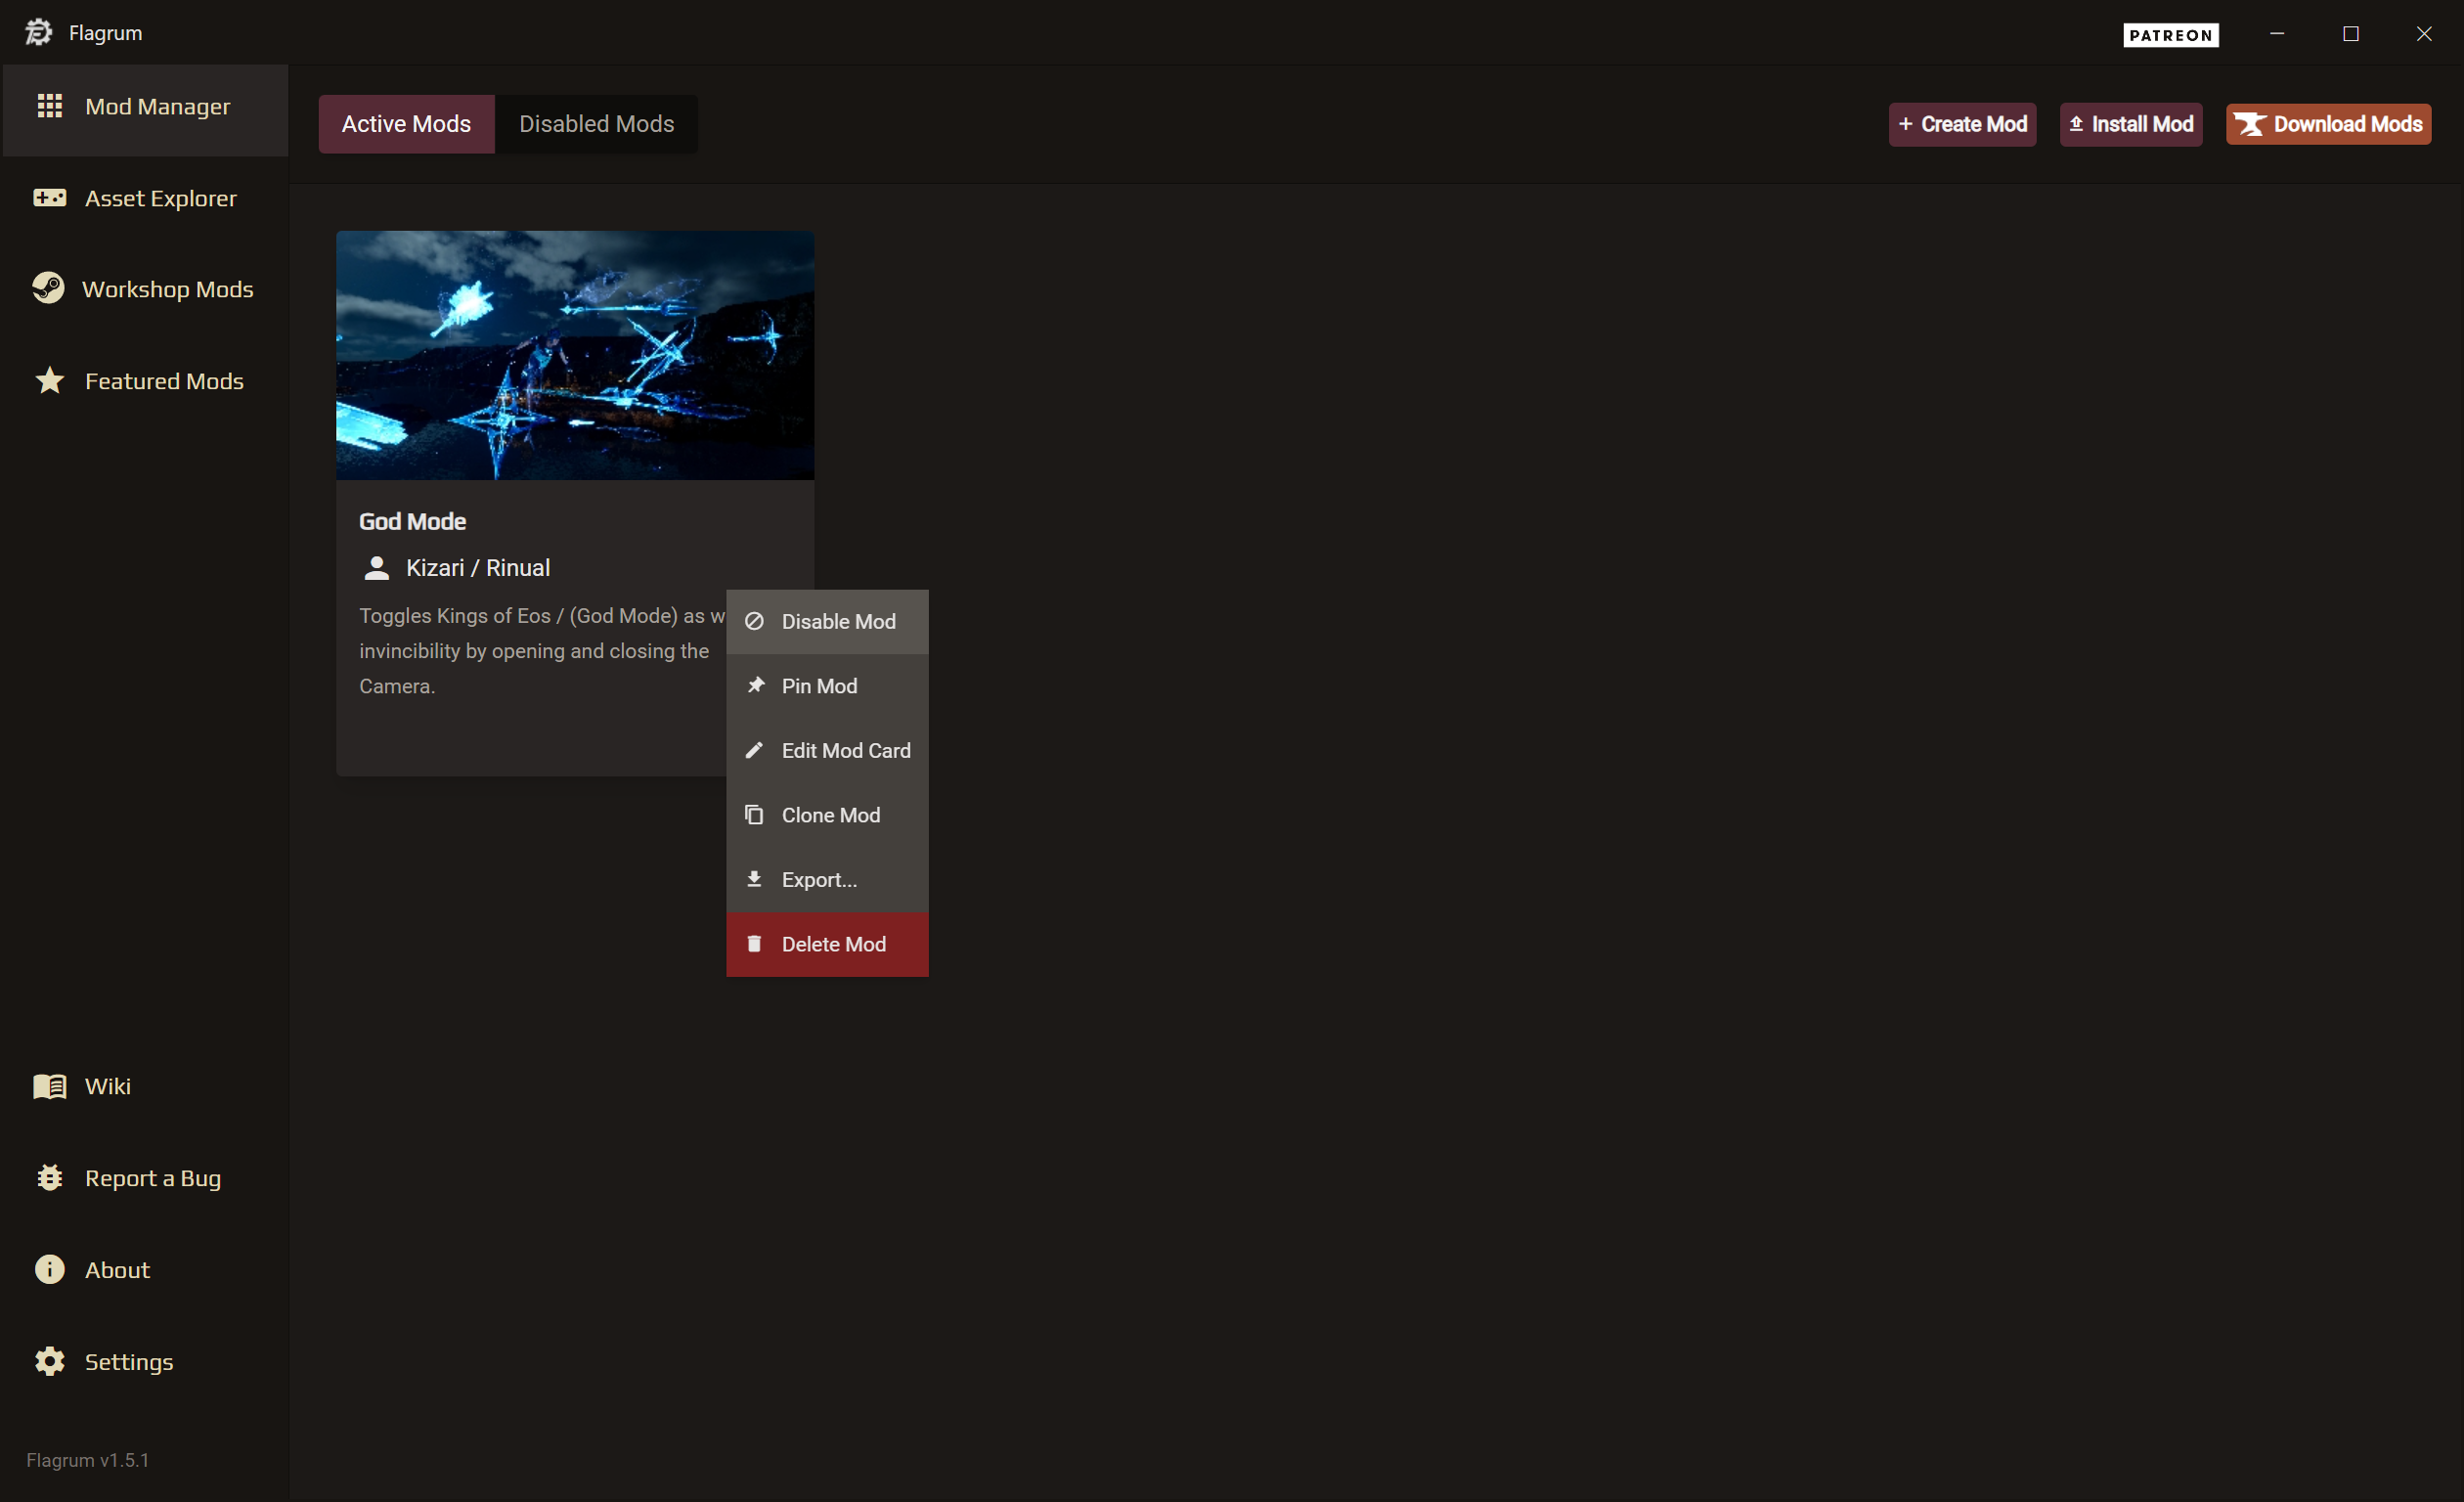This screenshot has height=1502, width=2464.
Task: Open the About page
Action: [x=117, y=1270]
